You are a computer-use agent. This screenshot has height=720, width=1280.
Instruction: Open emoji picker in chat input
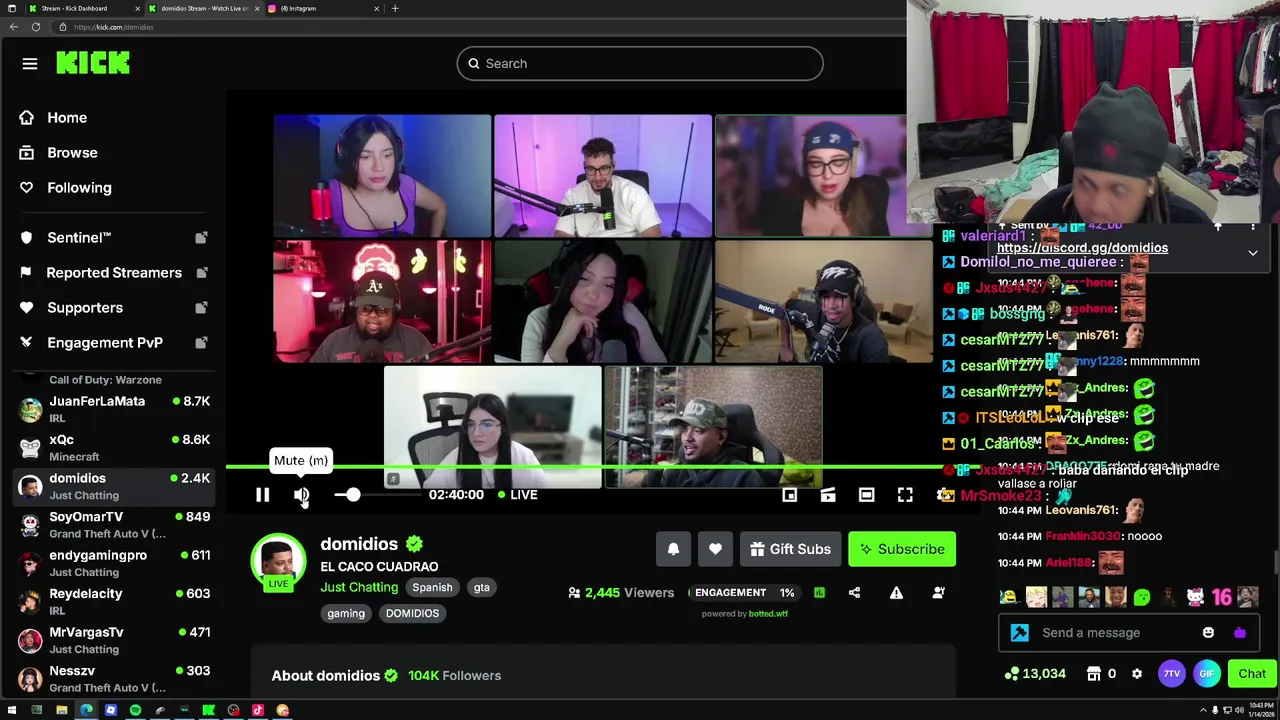click(1208, 633)
